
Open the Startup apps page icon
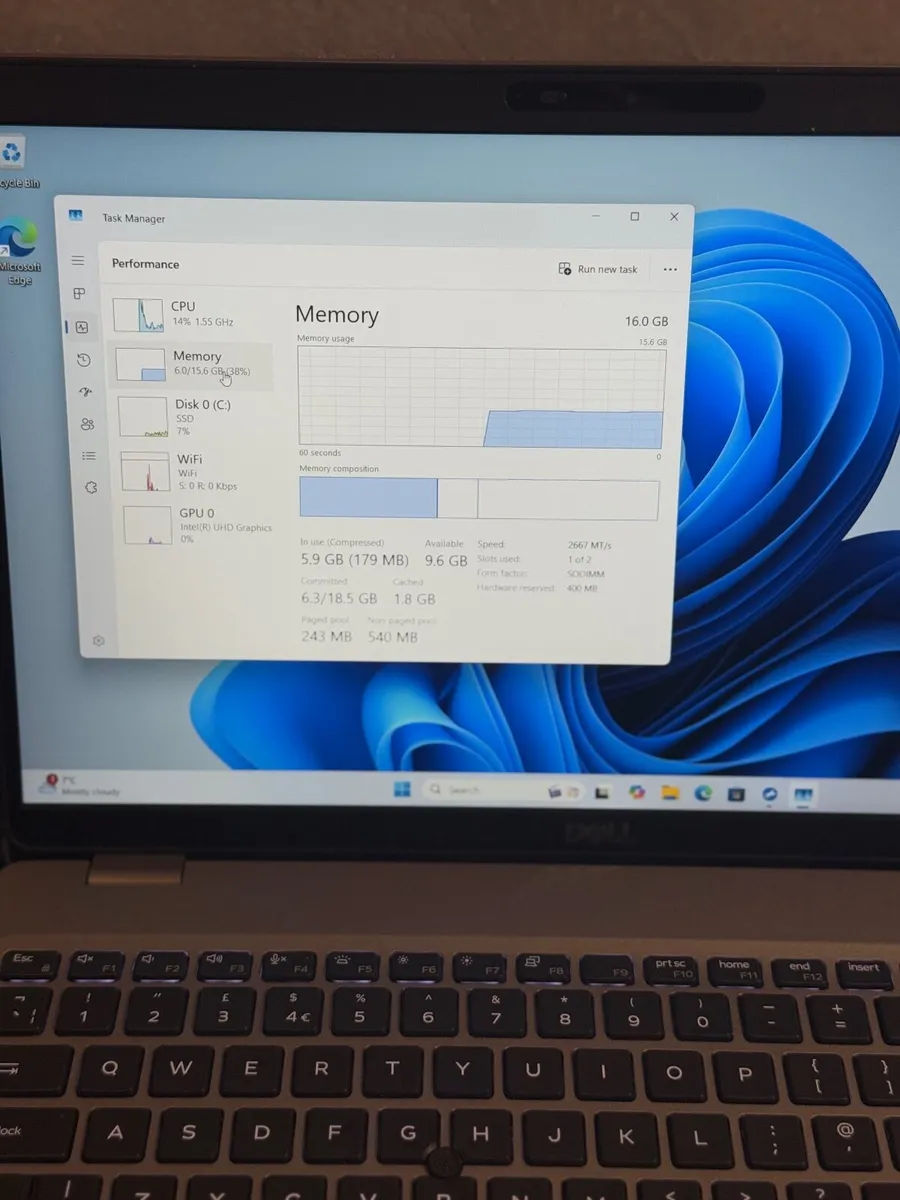pyautogui.click(x=86, y=392)
